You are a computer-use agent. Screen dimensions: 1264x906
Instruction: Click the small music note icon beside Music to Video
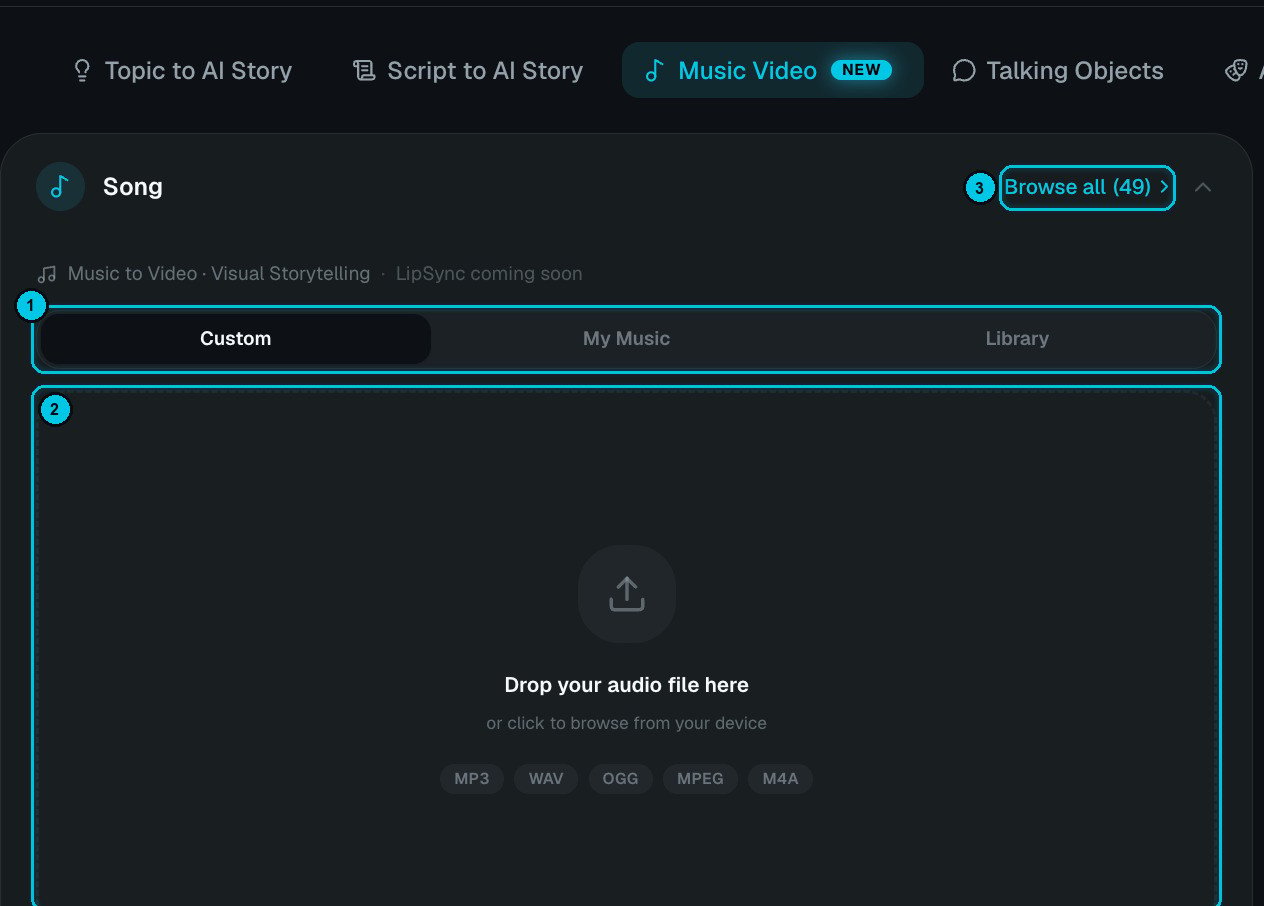[47, 274]
